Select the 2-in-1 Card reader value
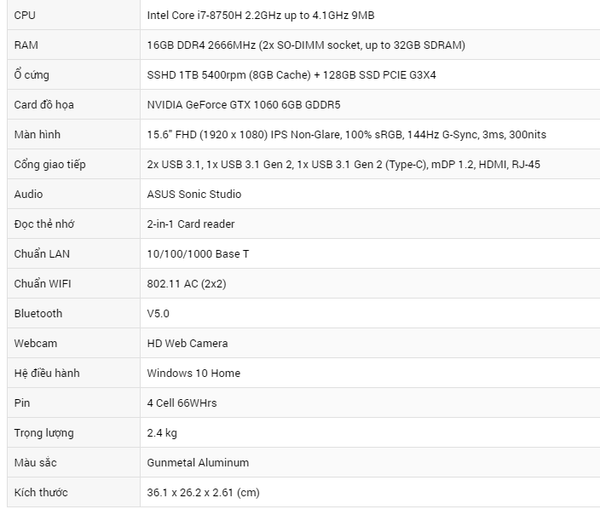 pos(191,224)
